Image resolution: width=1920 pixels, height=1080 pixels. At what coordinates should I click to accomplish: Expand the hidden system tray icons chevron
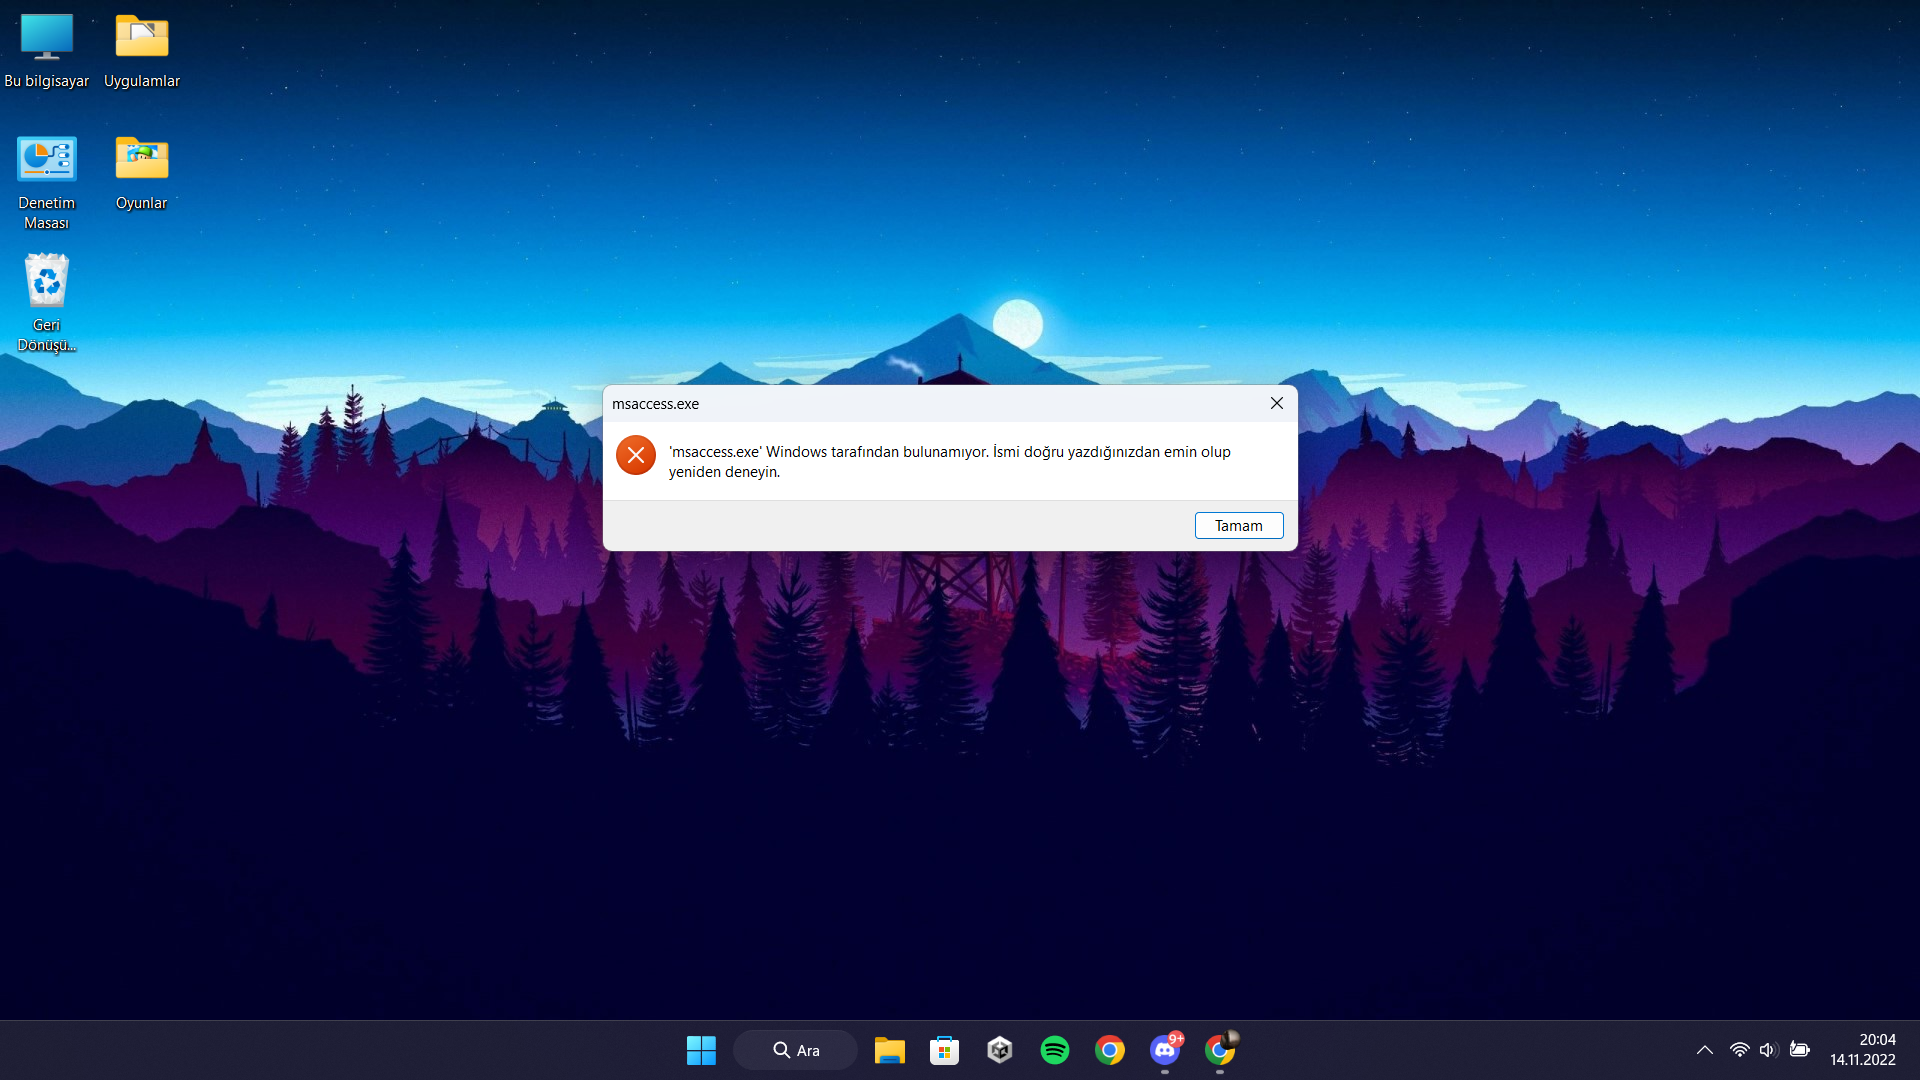click(1704, 1050)
